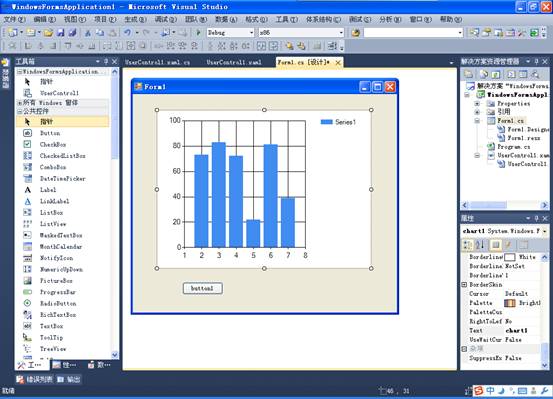This screenshot has width=553, height=399.
Task: Expand the 所有 Windows 窗体 toolbox group
Action: [x=20, y=103]
